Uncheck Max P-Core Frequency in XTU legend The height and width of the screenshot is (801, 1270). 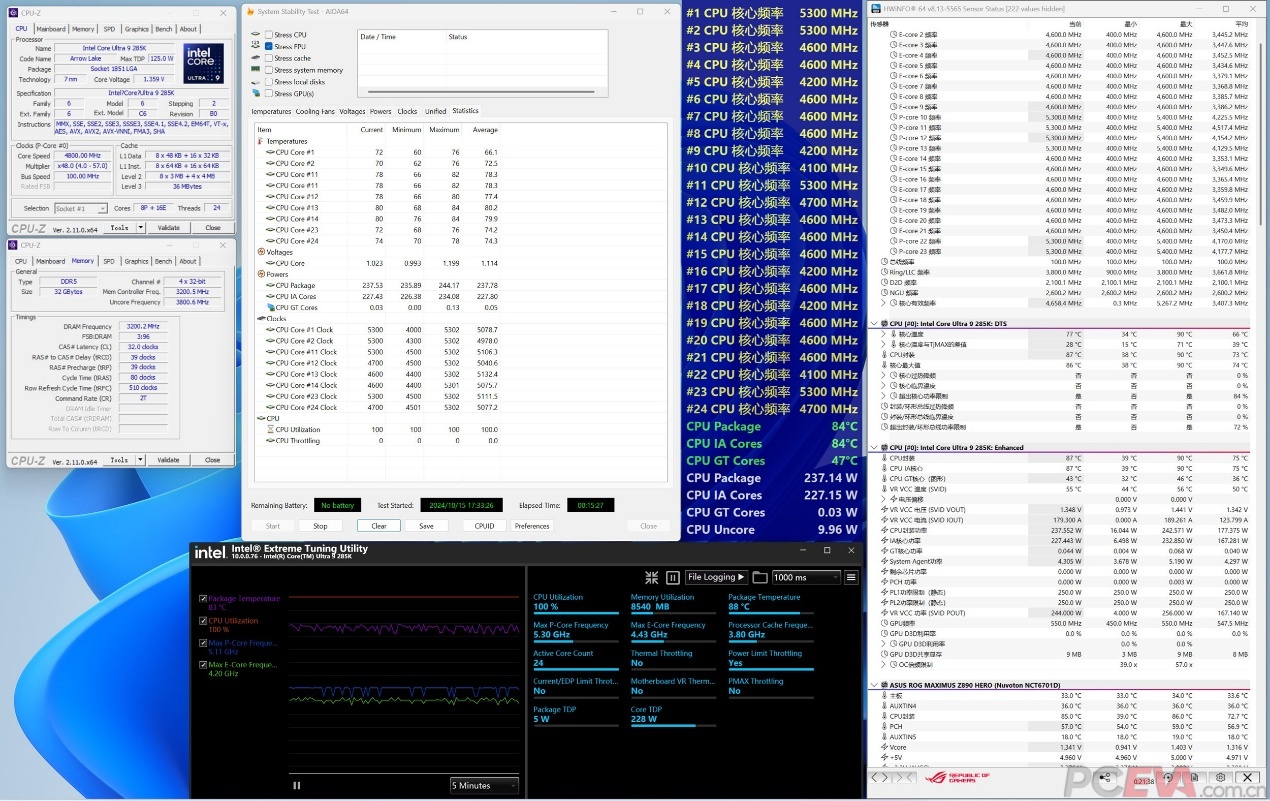(203, 643)
